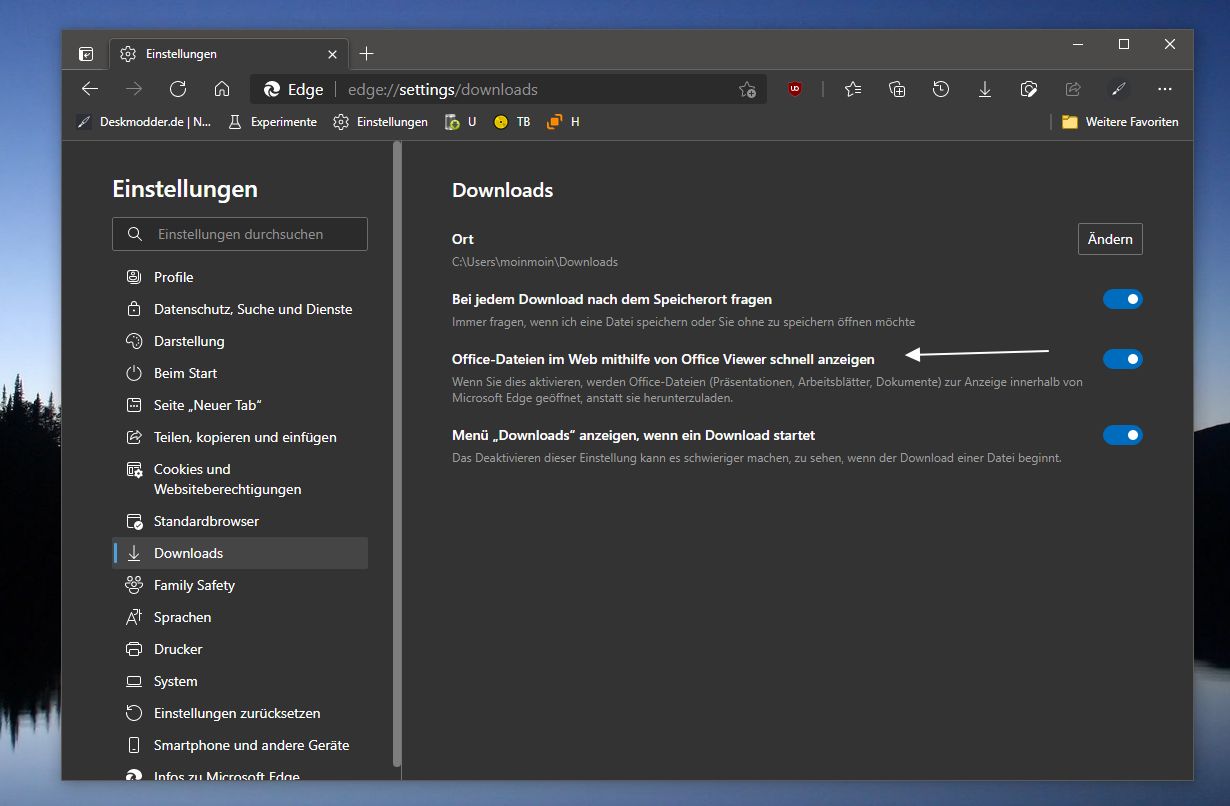Toggle showing Downloads menu when download starts
Screen dimensions: 1230x806
click(x=1122, y=435)
